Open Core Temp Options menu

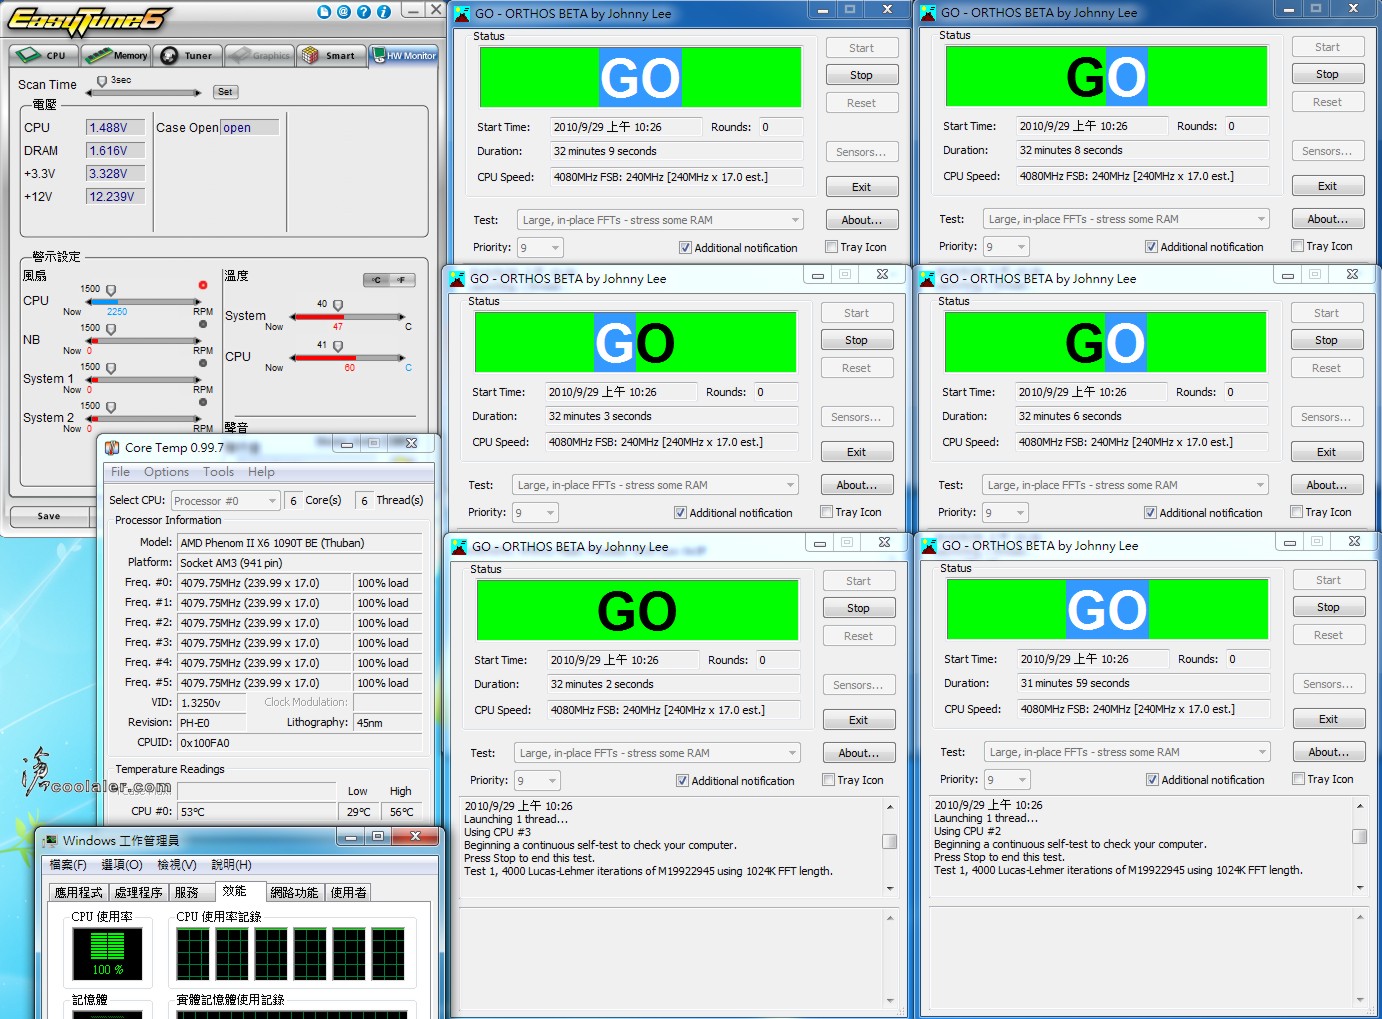[x=166, y=472]
